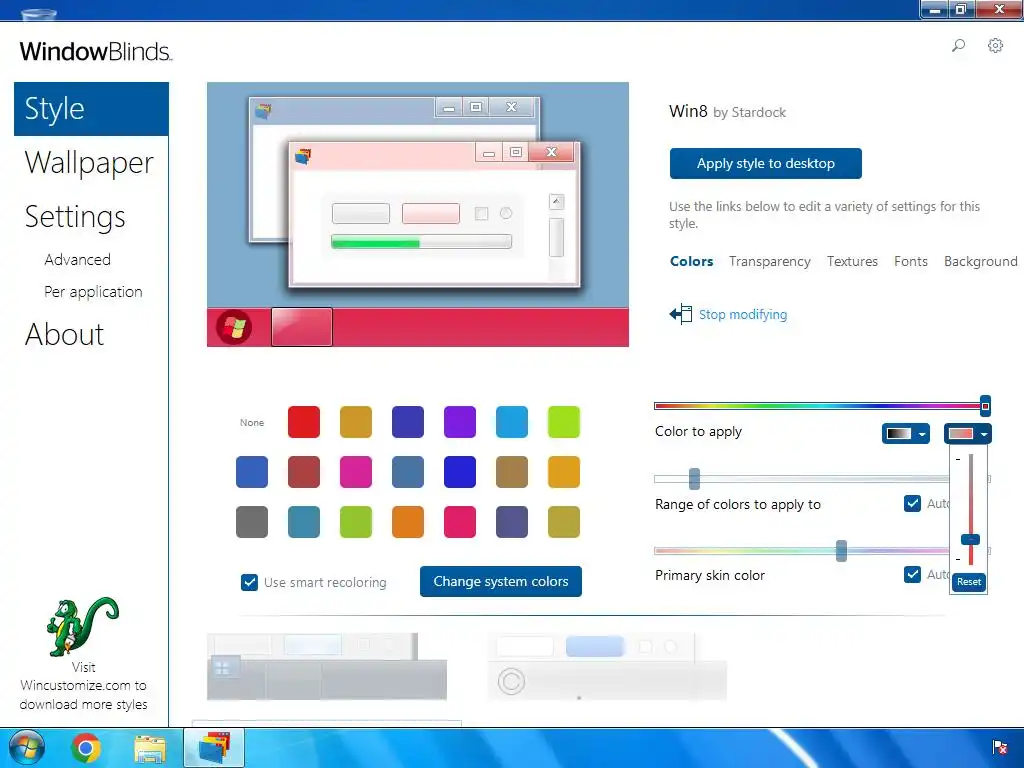This screenshot has height=768, width=1024.
Task: Toggle Use smart recoloring checkbox
Action: click(x=249, y=582)
